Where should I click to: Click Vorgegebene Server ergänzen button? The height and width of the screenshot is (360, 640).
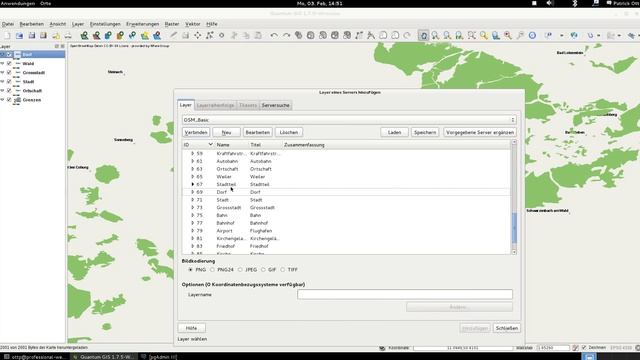[480, 132]
